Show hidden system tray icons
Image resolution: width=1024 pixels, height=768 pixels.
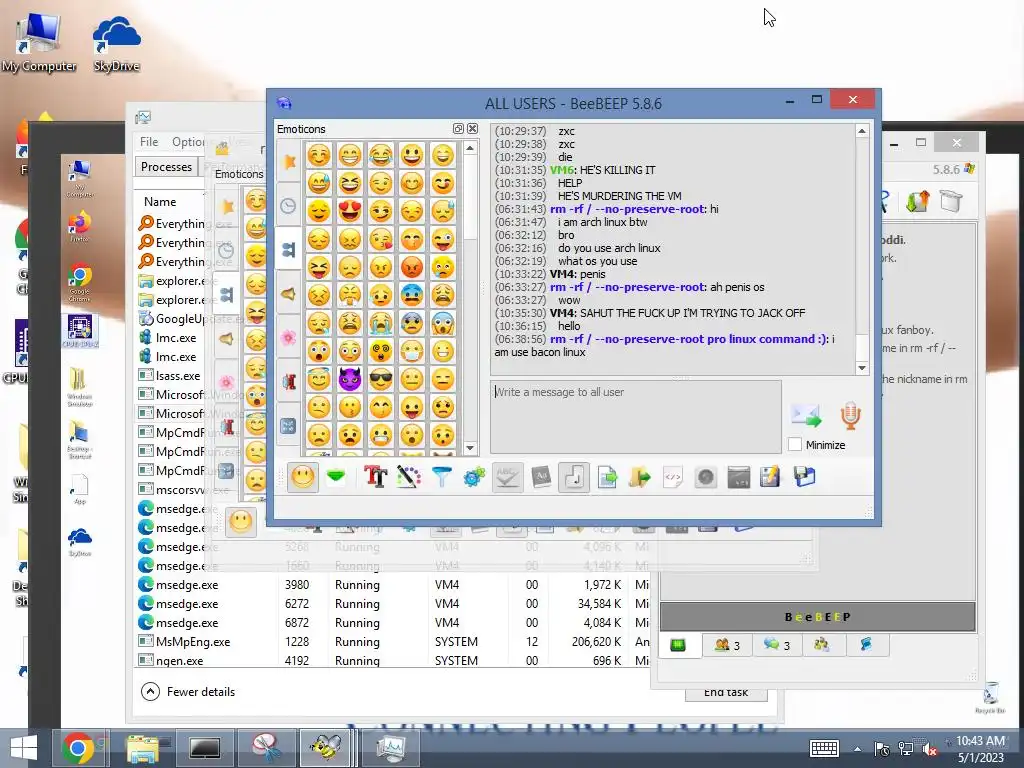pyautogui.click(x=857, y=749)
